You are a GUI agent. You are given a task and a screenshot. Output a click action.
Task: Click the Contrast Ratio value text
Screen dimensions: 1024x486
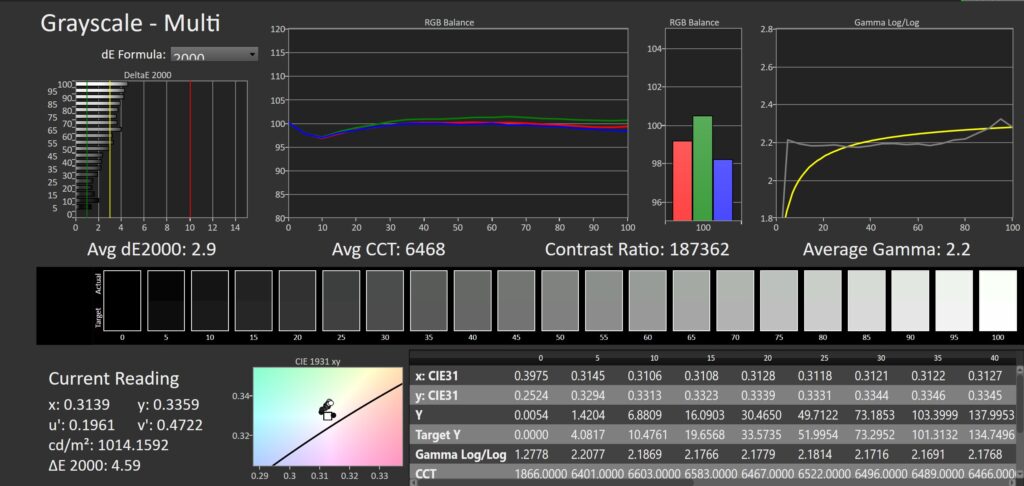coord(638,248)
